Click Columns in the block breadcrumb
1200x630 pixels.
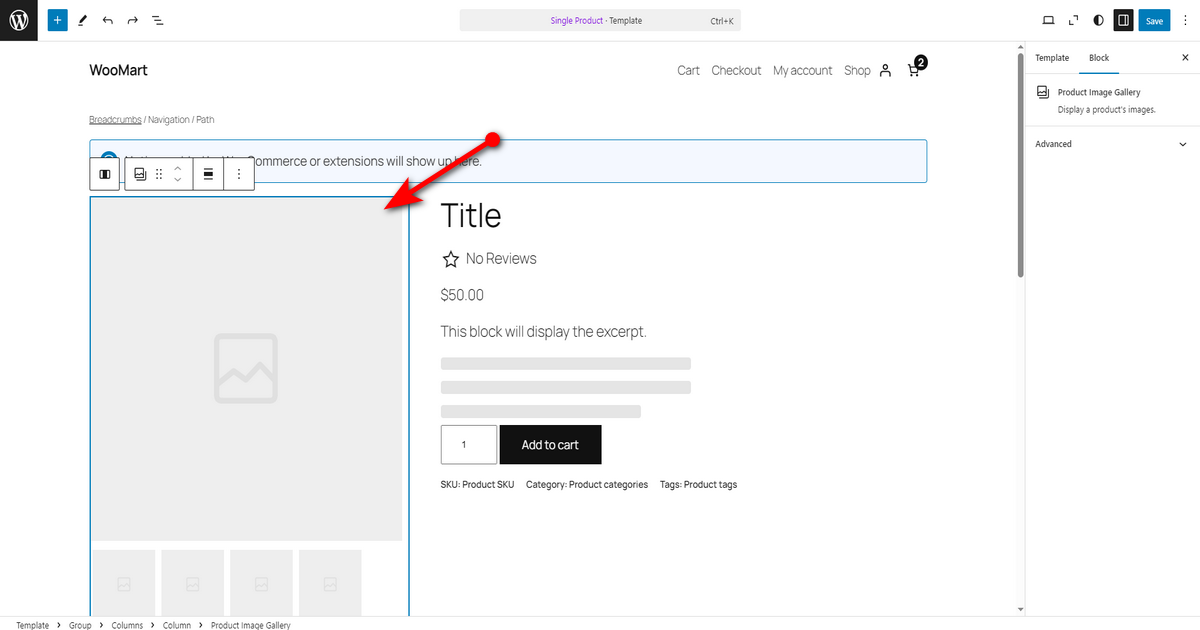(x=127, y=625)
